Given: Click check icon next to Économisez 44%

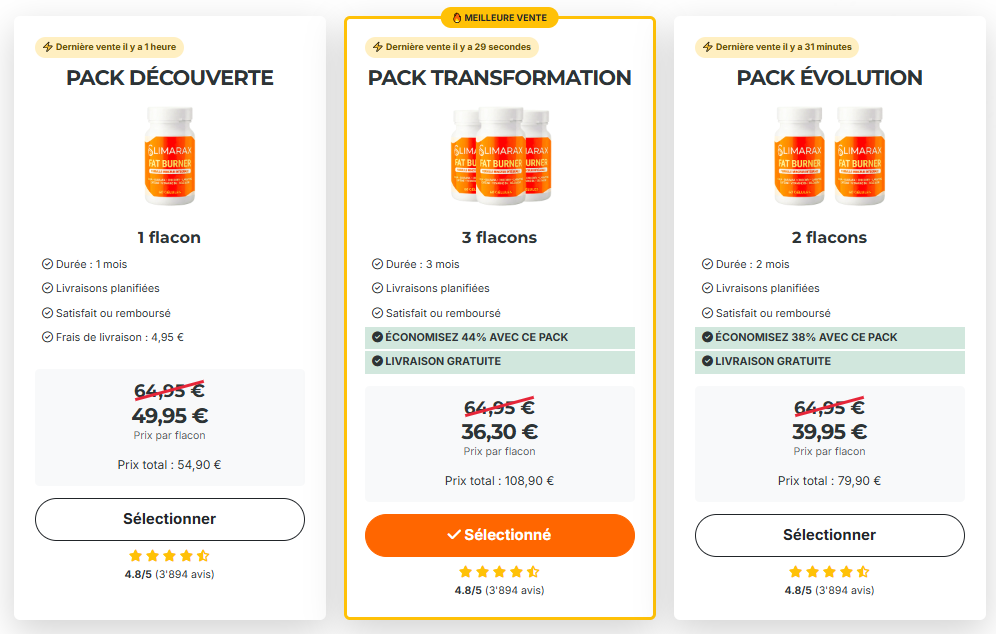Looking at the screenshot, I should [377, 337].
